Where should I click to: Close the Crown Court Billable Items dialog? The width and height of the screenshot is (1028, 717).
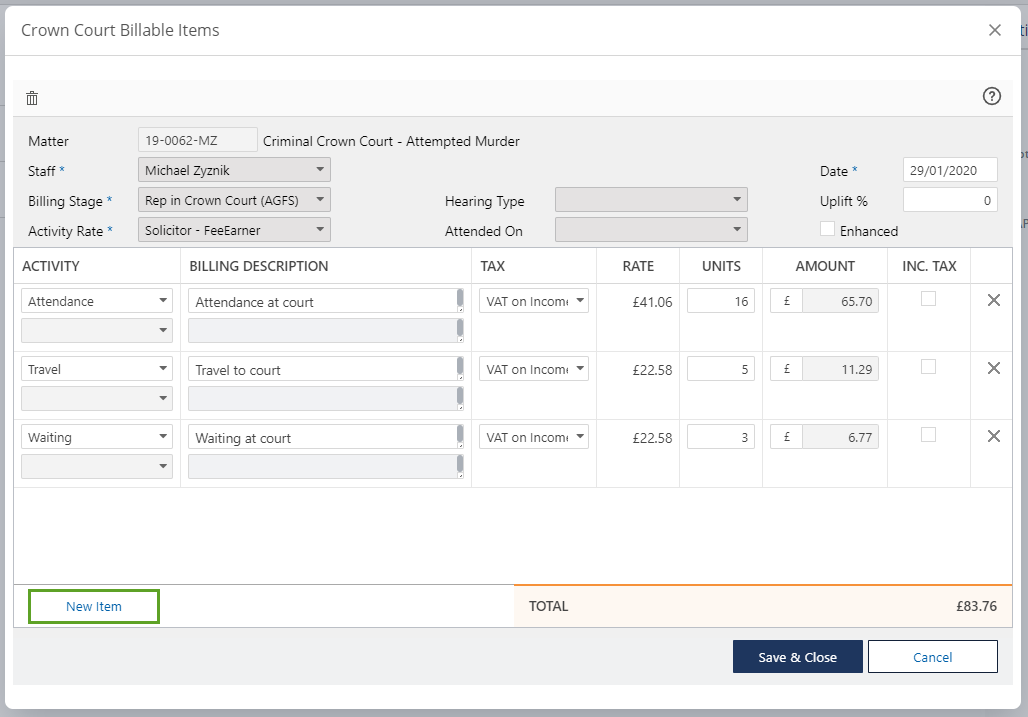(x=994, y=30)
